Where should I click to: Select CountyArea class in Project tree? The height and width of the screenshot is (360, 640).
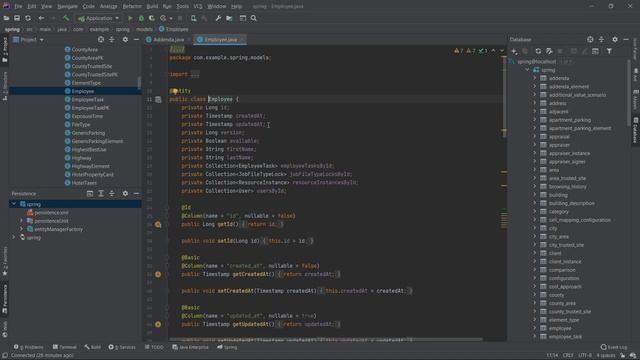pyautogui.click(x=84, y=50)
